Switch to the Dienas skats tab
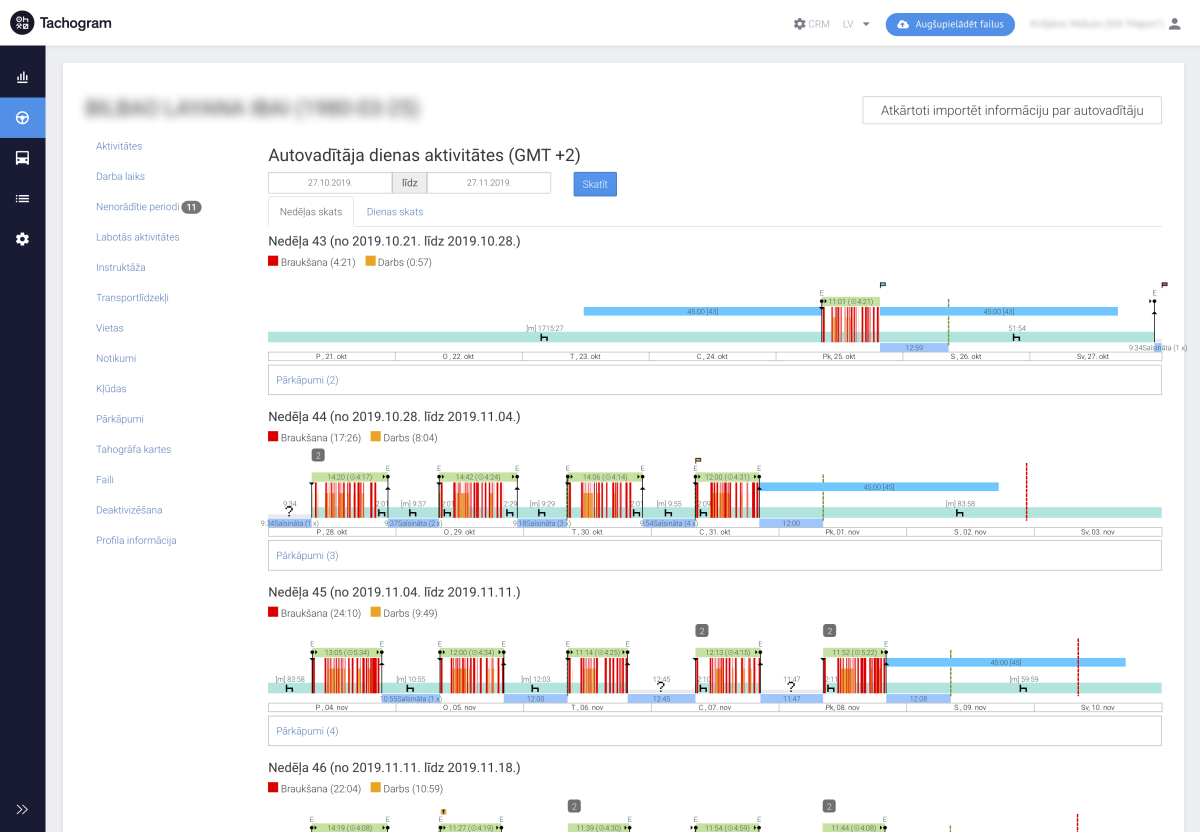 (395, 212)
